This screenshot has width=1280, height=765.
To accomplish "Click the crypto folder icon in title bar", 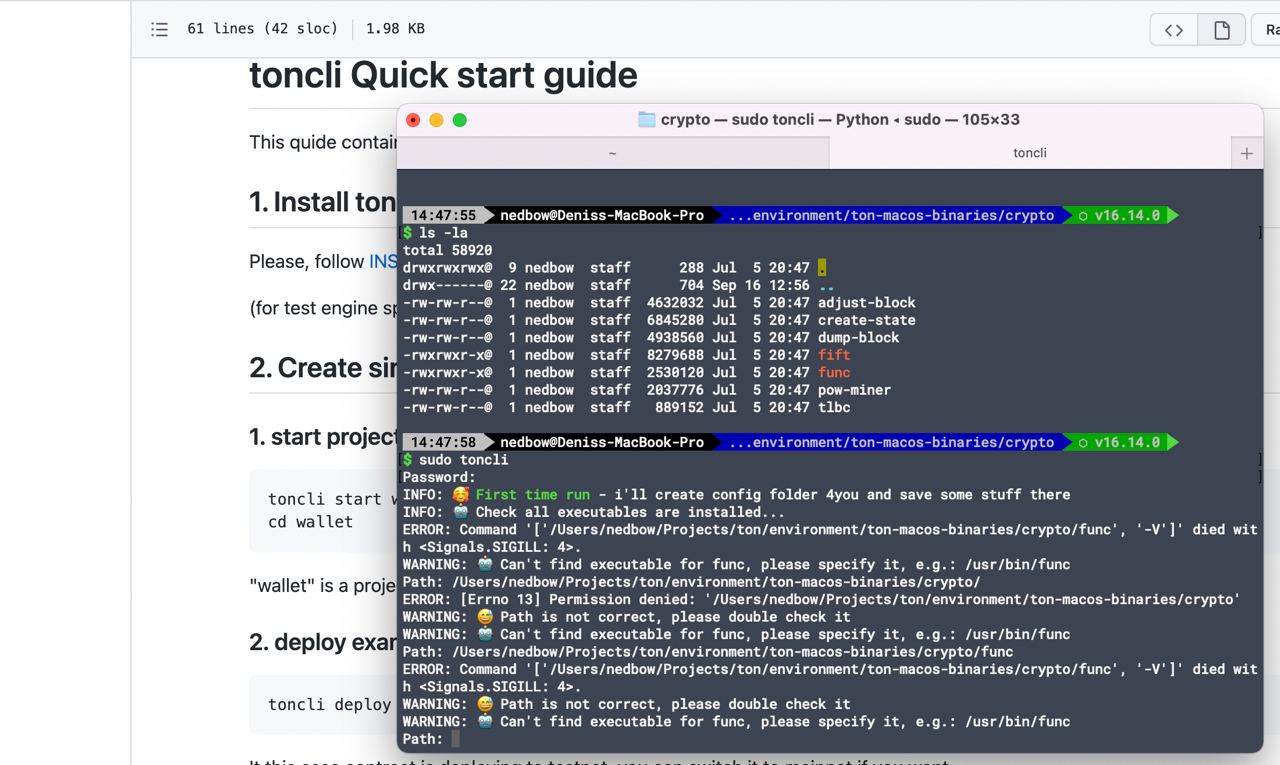I will point(647,119).
